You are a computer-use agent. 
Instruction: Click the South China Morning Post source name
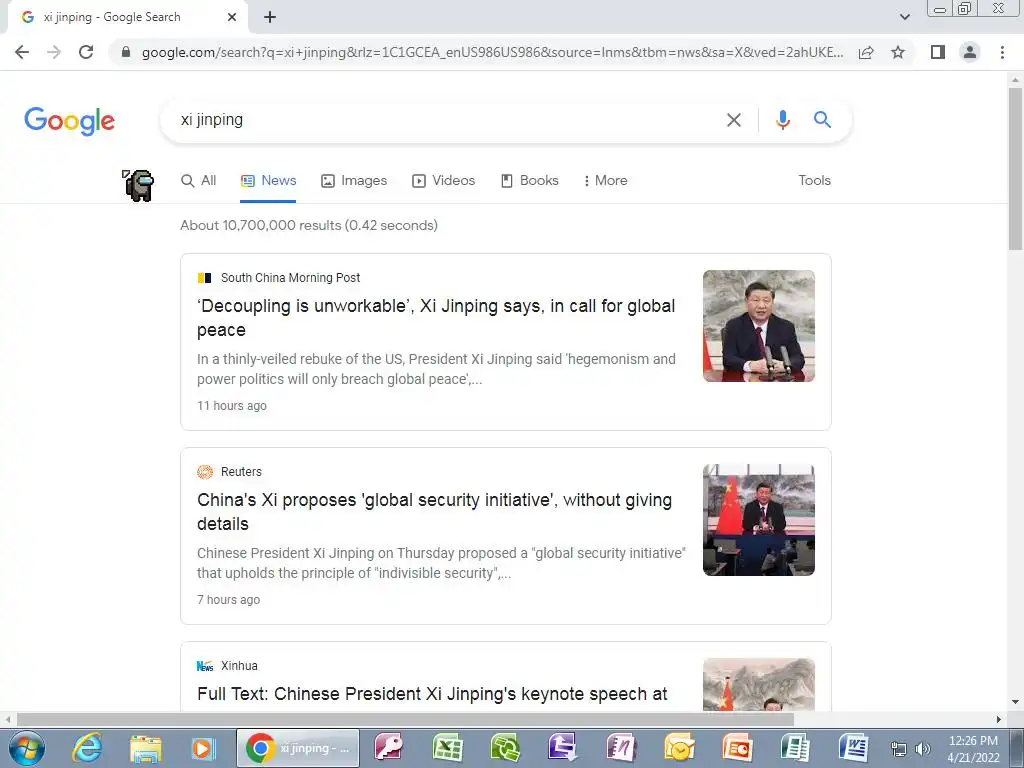[290, 278]
